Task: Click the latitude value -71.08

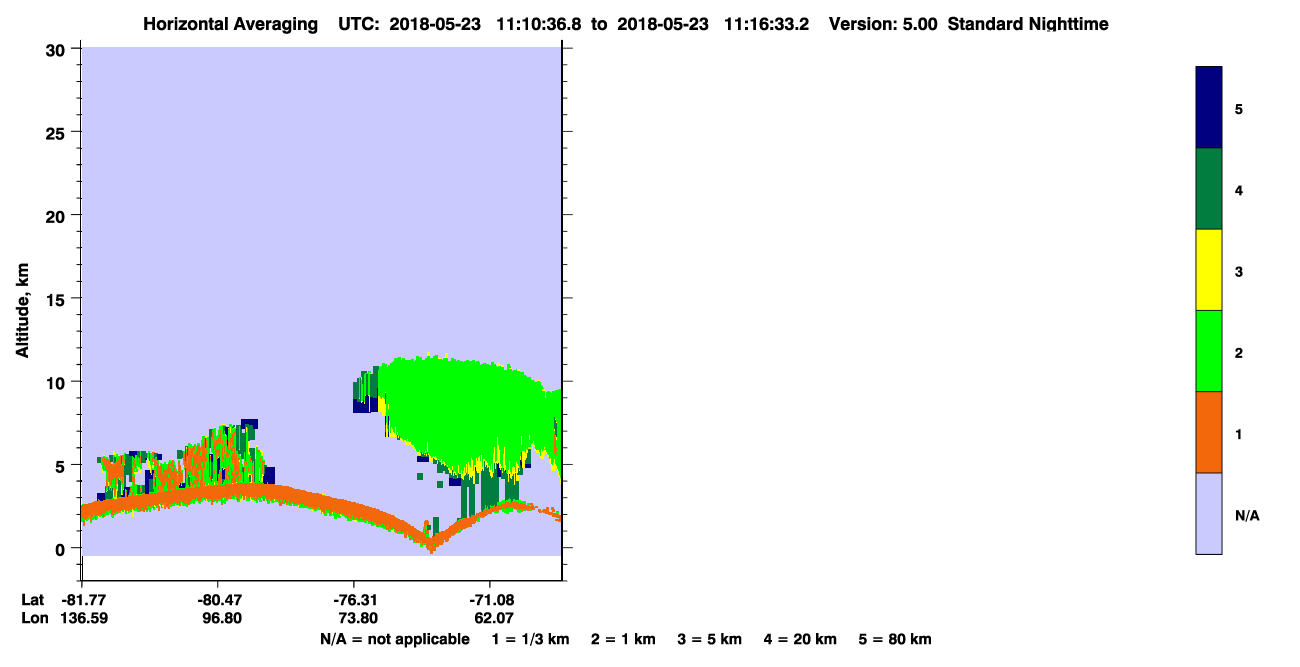Action: (490, 600)
